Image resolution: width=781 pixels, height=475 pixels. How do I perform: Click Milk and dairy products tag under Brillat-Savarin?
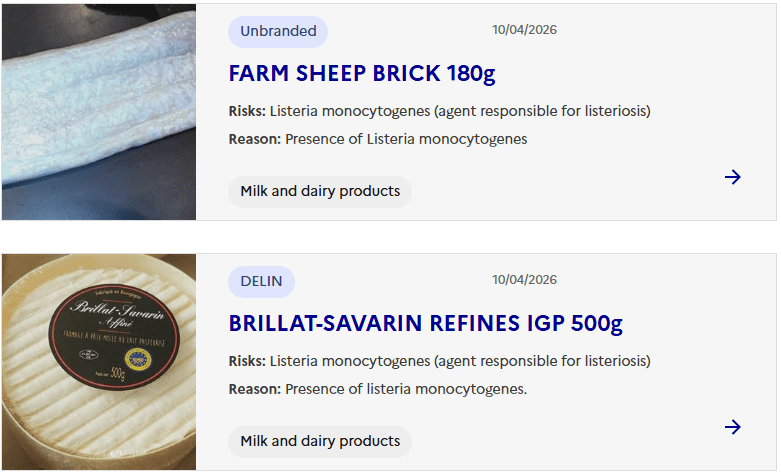click(320, 441)
